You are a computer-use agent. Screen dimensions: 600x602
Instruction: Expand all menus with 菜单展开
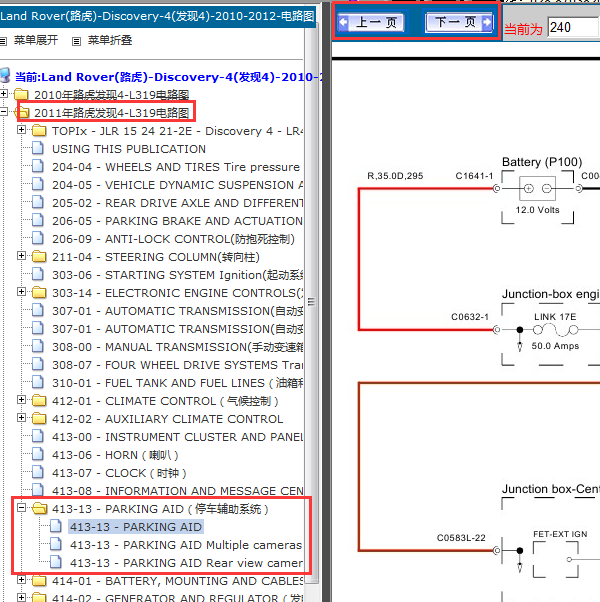tap(35, 40)
